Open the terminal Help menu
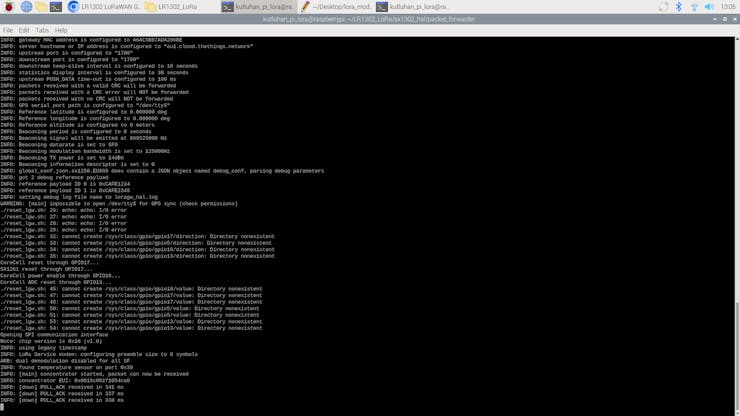This screenshot has width=740, height=416. pos(61,30)
